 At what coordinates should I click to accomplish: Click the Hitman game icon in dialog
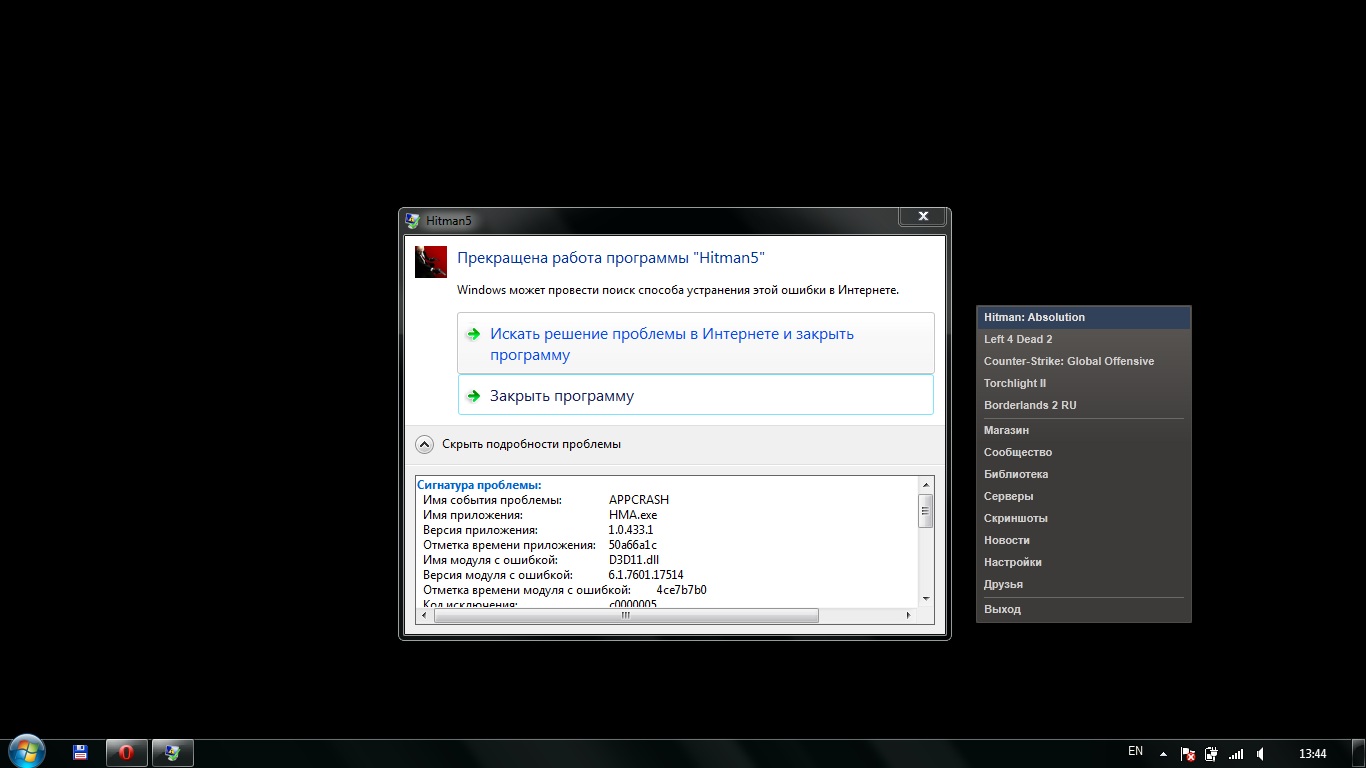coord(431,262)
